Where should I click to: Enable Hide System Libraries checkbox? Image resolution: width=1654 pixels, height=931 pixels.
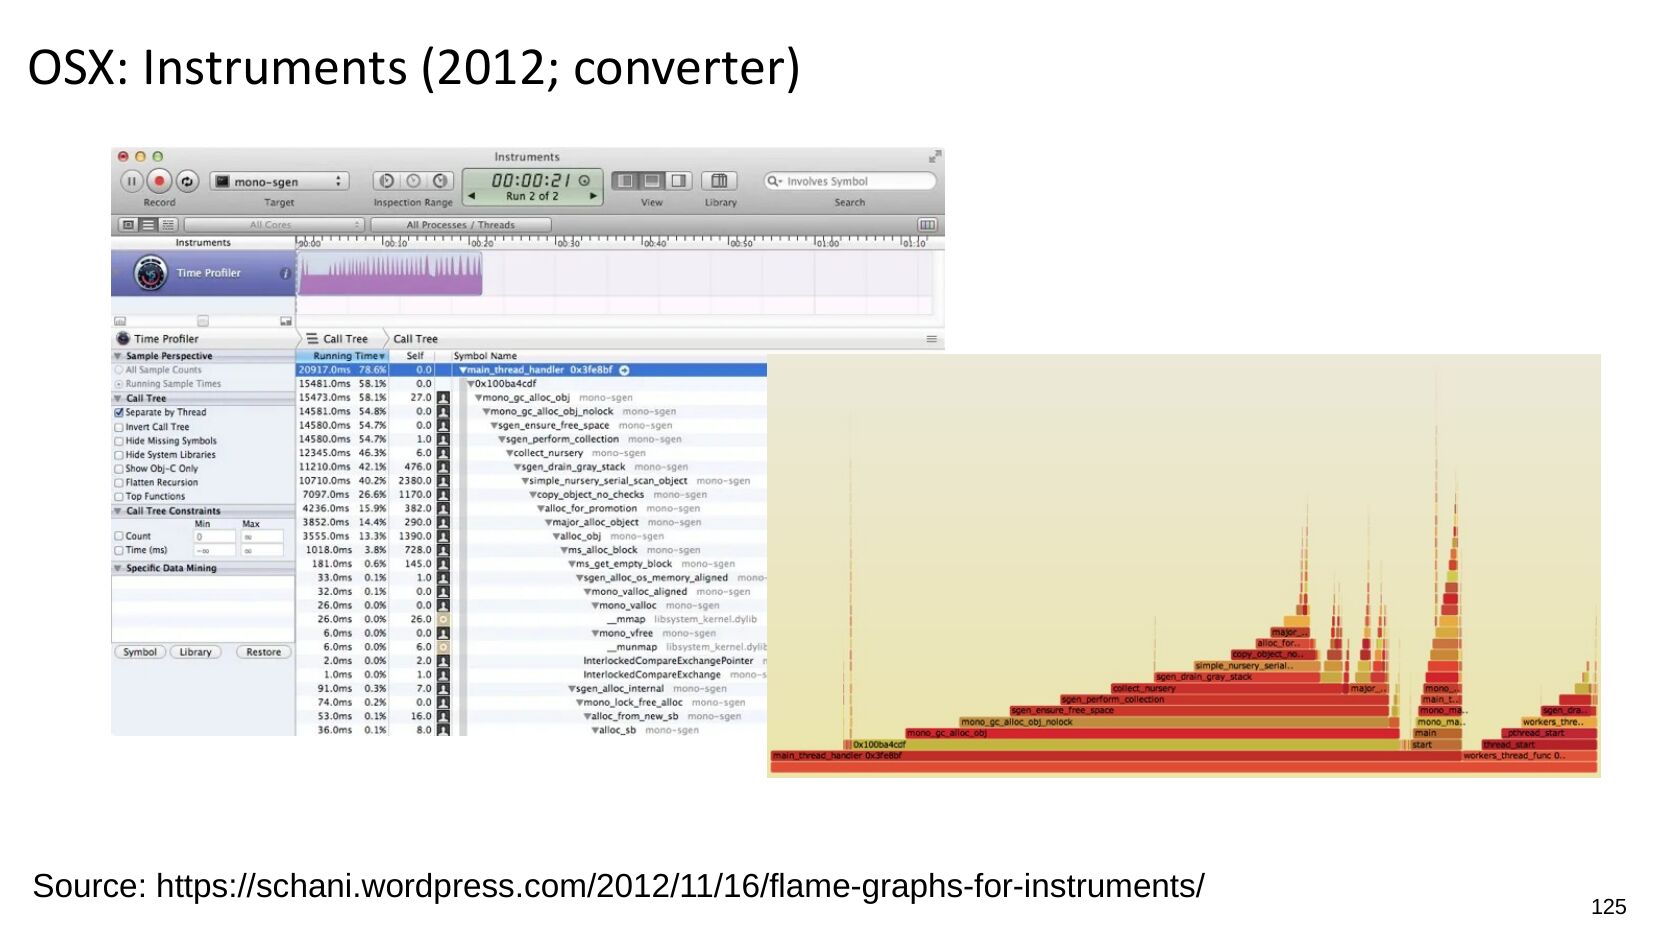pos(119,455)
